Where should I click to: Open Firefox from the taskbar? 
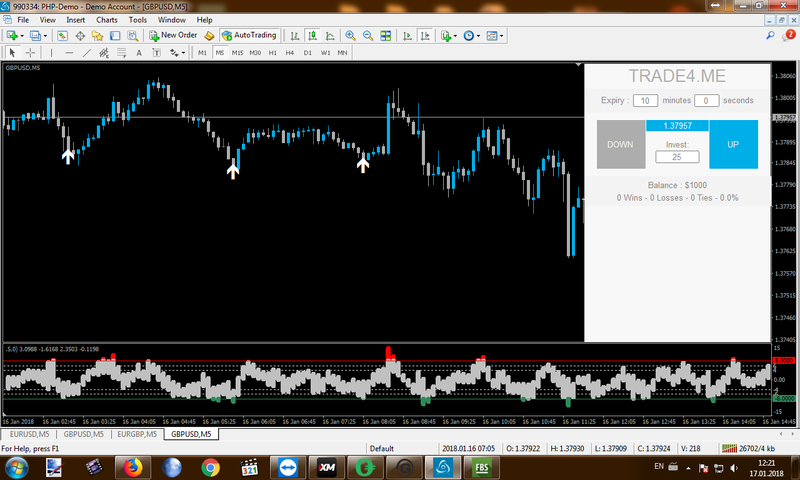133,467
